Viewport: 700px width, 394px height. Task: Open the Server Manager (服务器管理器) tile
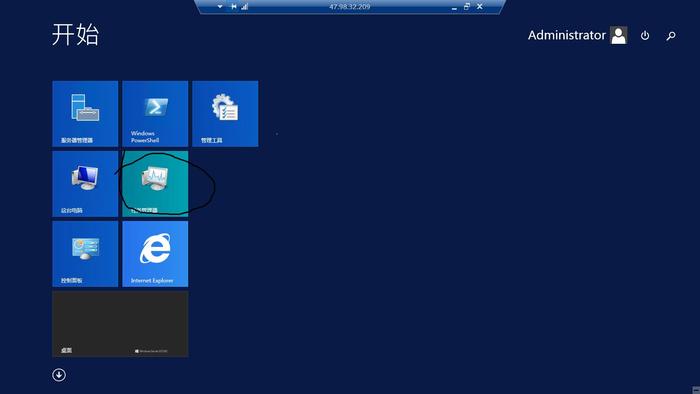85,114
